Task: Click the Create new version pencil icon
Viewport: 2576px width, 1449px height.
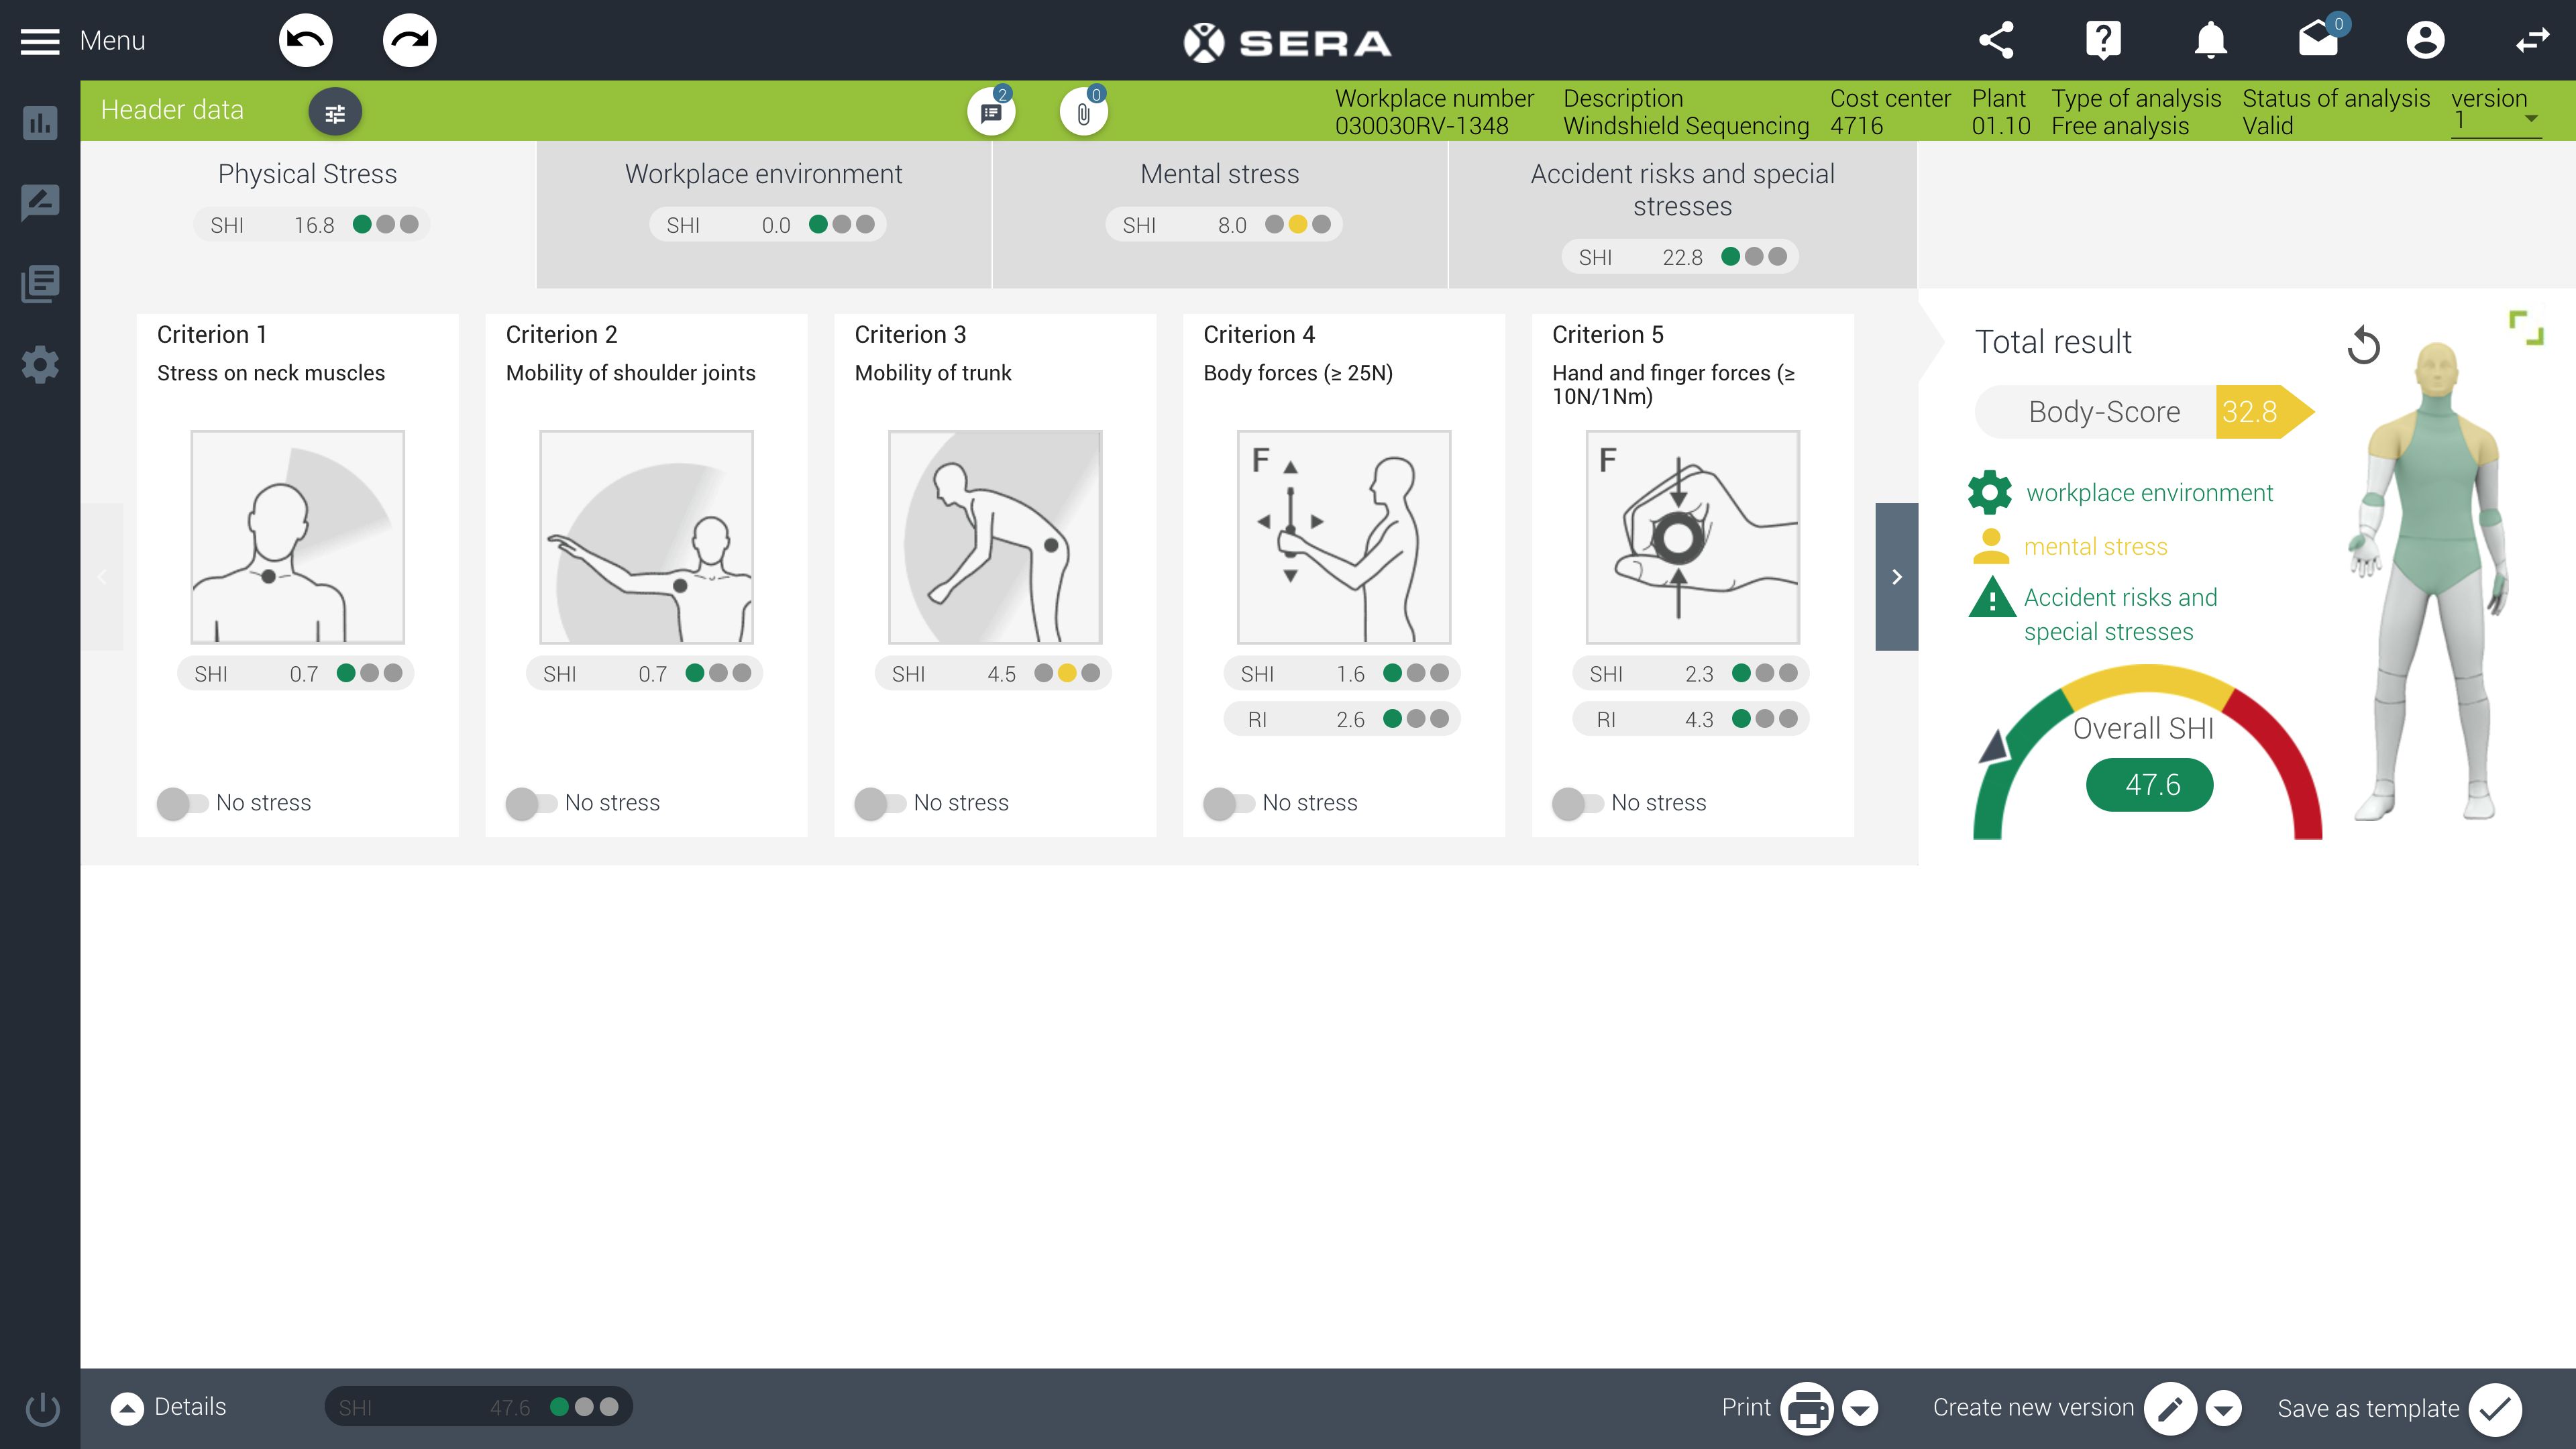Action: [x=2170, y=1409]
